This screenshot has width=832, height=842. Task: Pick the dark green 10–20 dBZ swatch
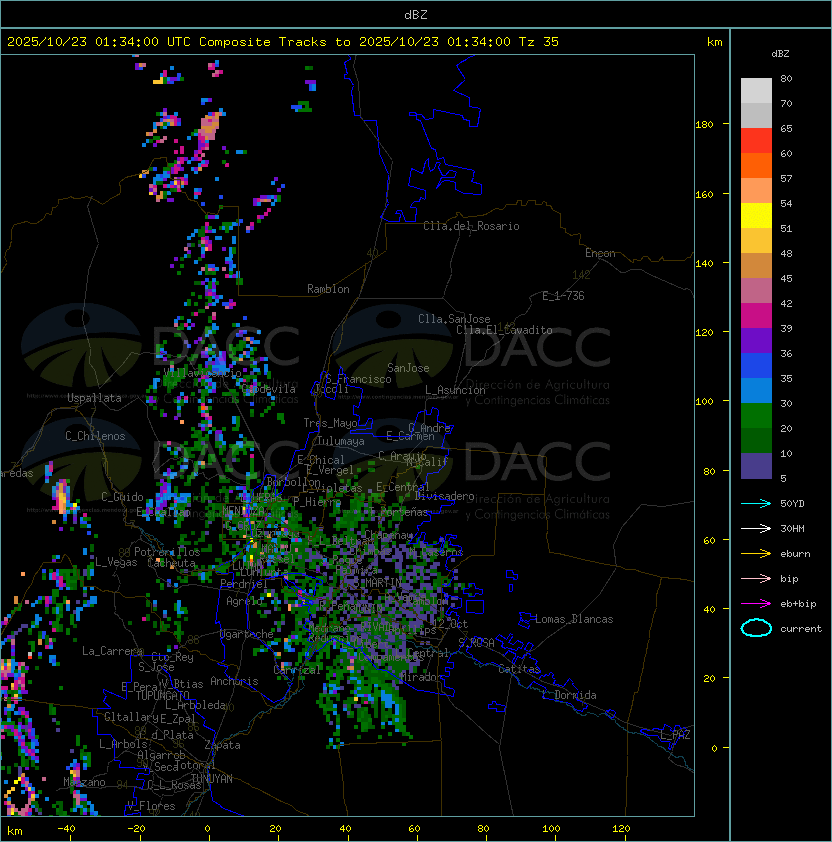pos(756,441)
